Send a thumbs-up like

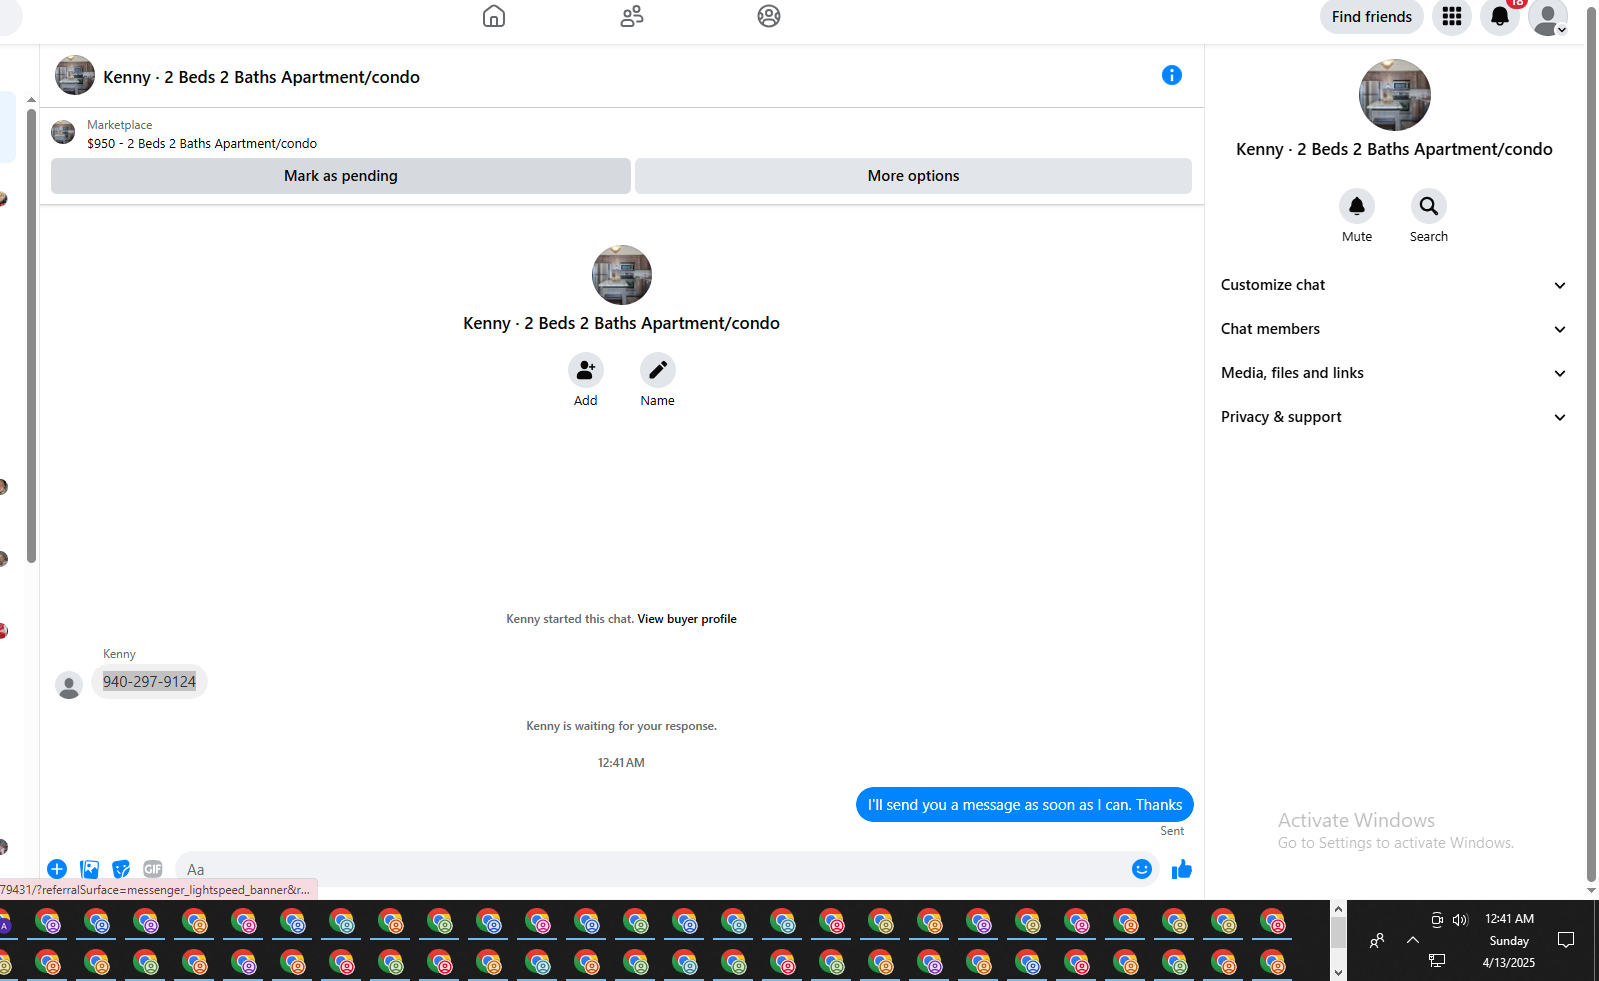(x=1182, y=869)
